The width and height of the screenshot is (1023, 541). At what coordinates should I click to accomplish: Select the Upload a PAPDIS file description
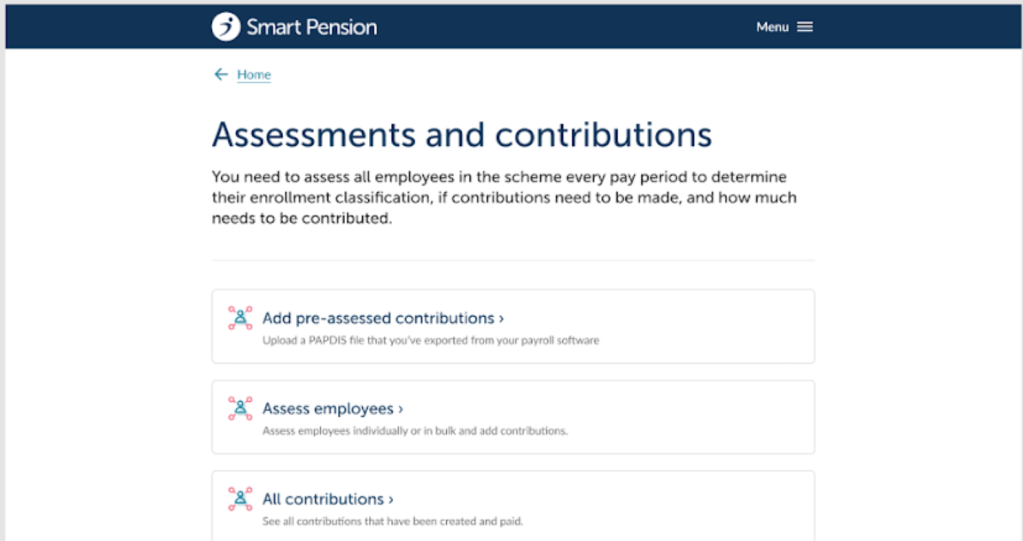[x=430, y=341]
